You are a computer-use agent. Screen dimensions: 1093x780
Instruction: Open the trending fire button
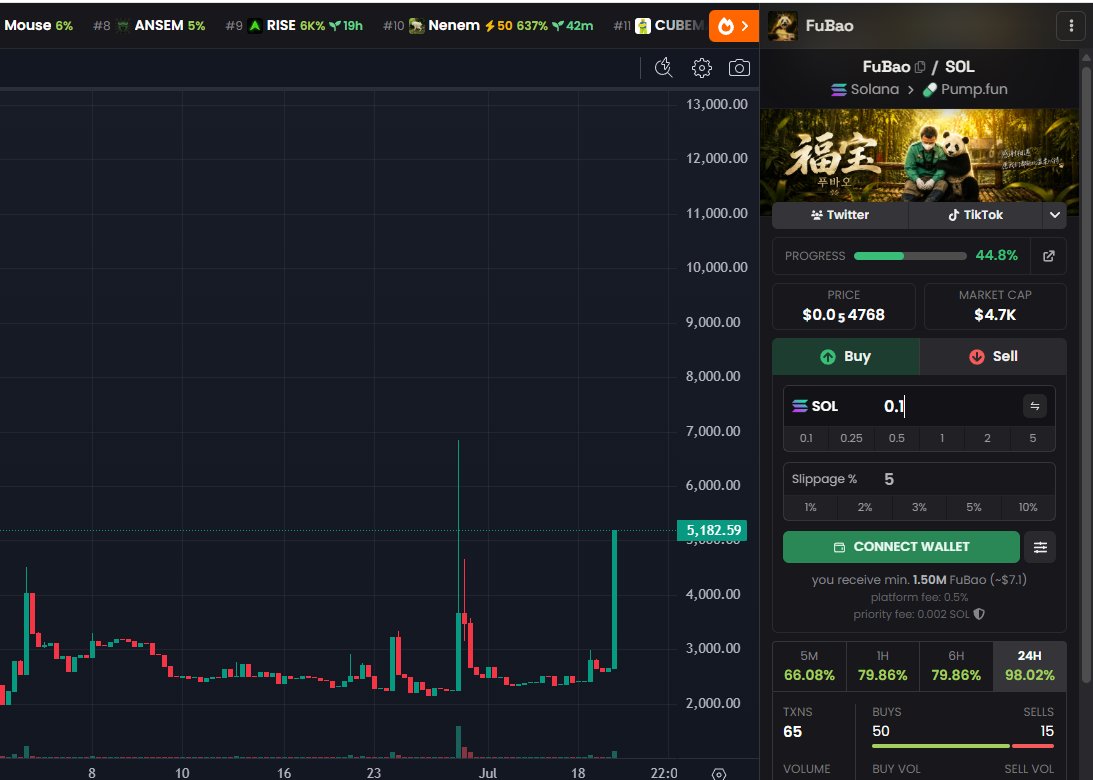point(733,26)
